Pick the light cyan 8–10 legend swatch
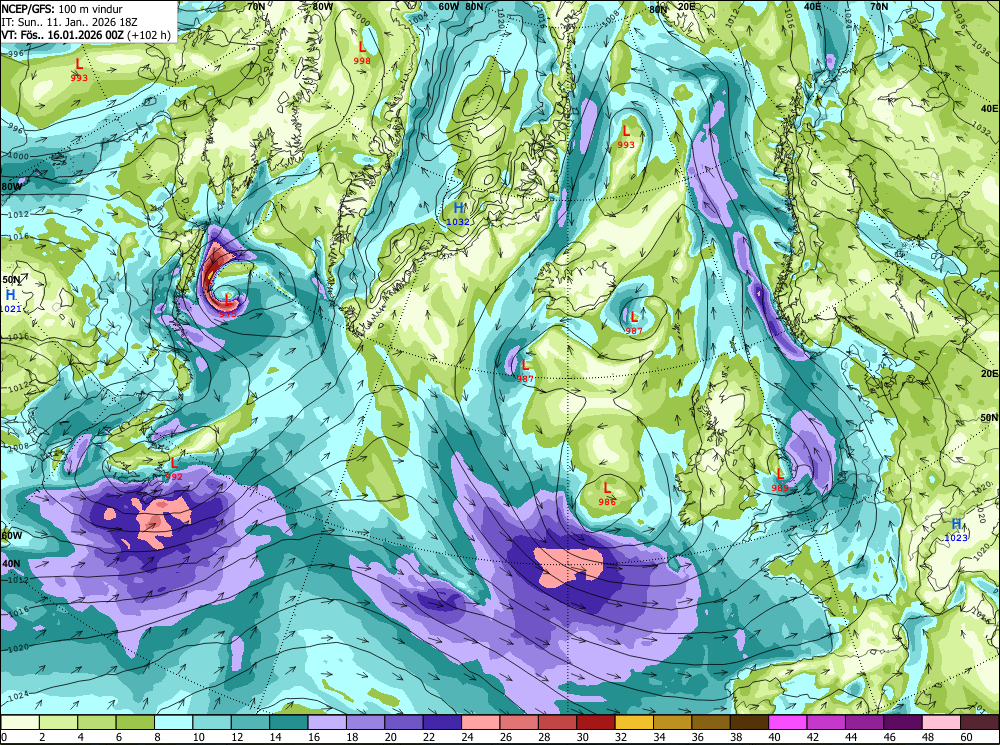The height and width of the screenshot is (745, 1000). pos(173,722)
